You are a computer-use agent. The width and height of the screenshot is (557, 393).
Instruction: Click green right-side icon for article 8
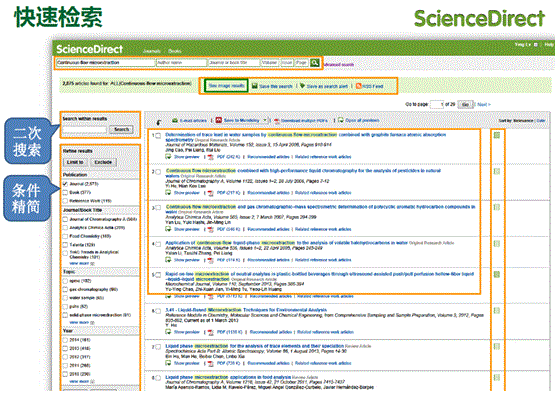[497, 377]
